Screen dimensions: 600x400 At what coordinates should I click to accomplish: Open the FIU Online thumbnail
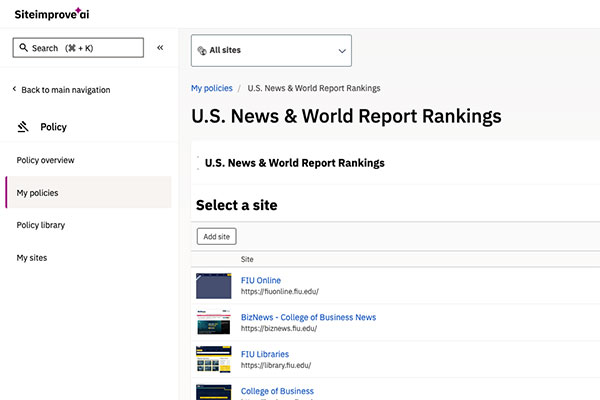(x=214, y=286)
